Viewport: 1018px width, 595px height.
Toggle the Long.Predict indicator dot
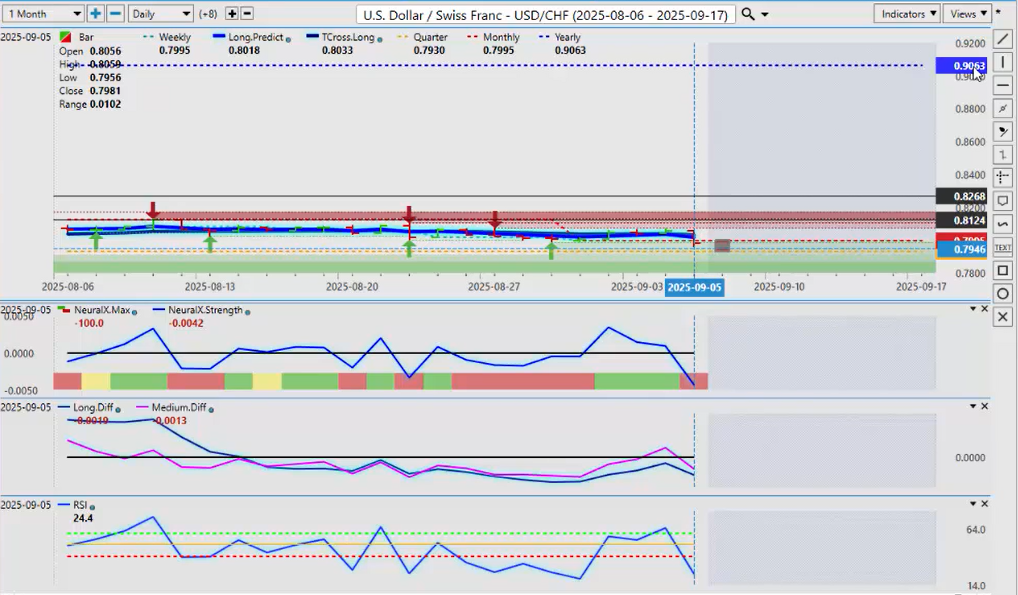pos(289,38)
